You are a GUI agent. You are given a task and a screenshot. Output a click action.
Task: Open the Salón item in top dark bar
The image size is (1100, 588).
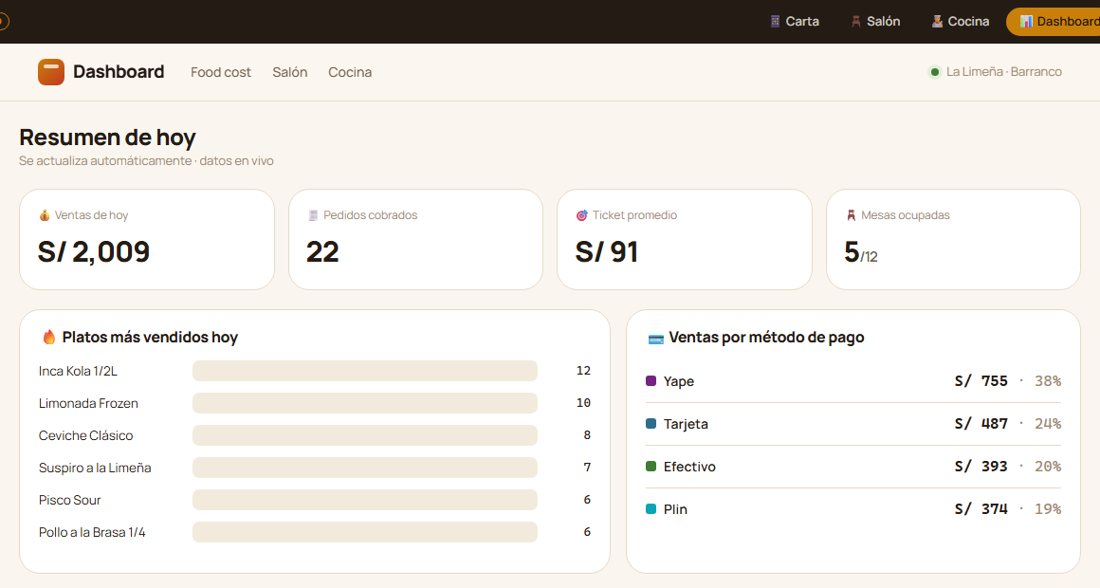point(876,21)
